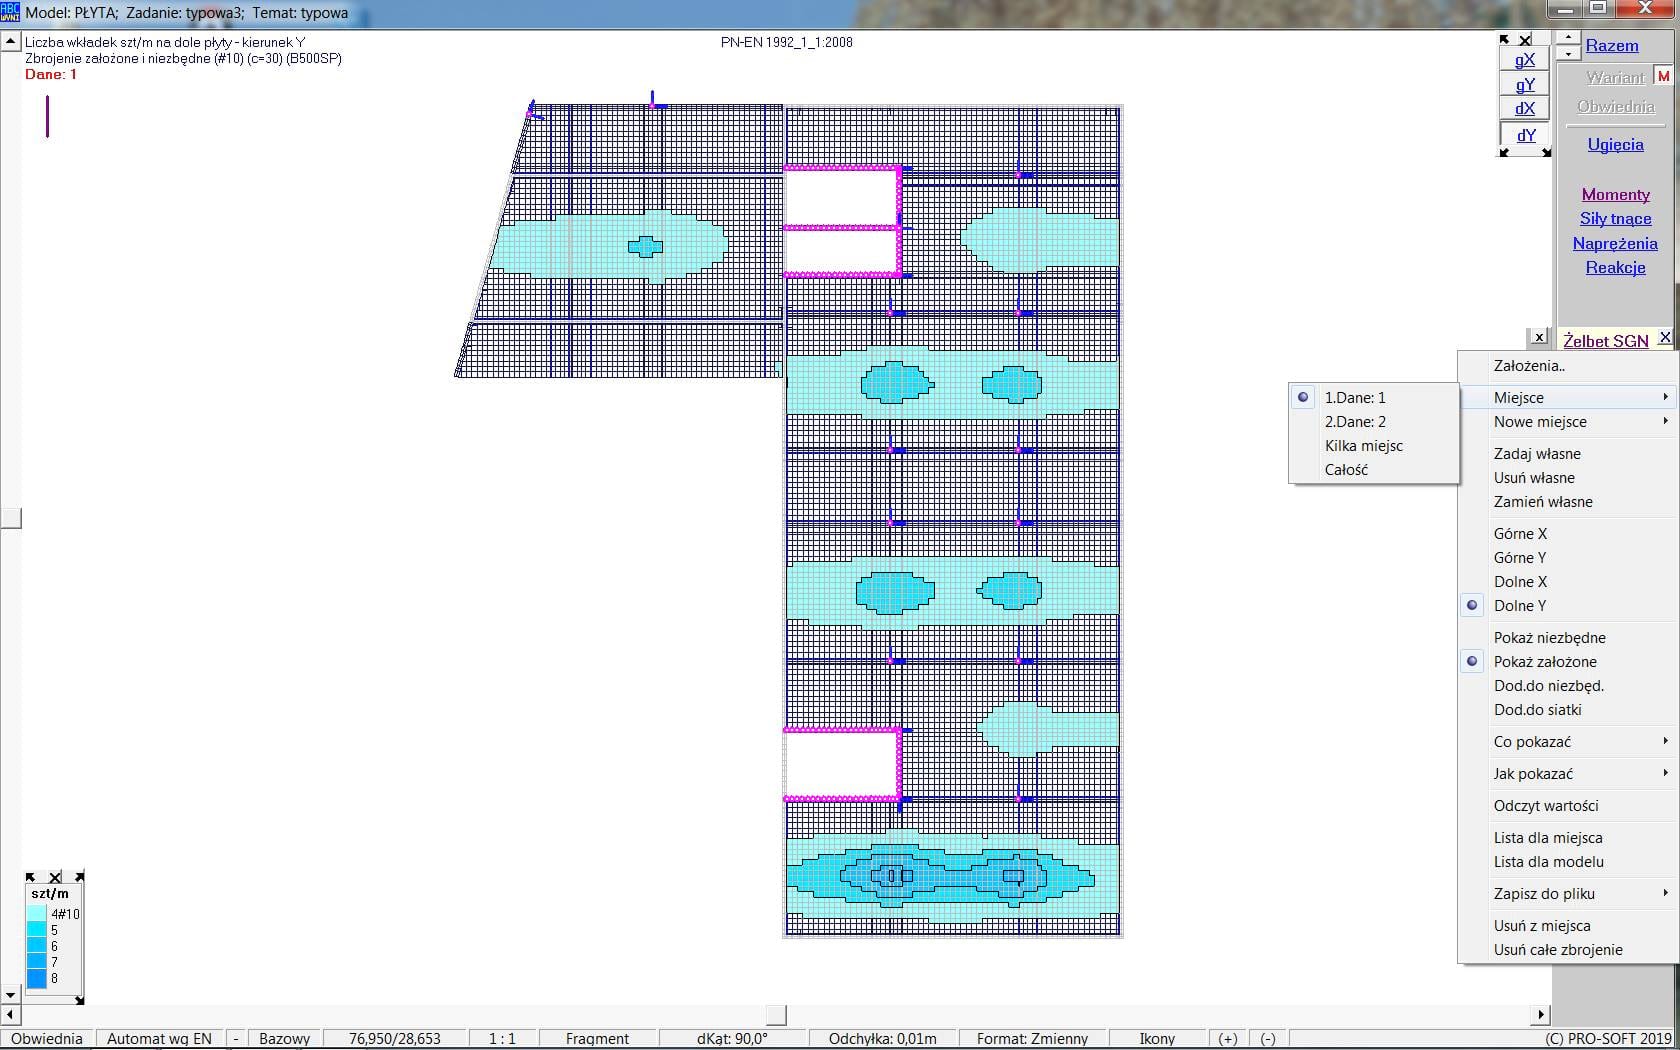The width and height of the screenshot is (1680, 1050).
Task: Click the horizontal scrollbar right arrow
Action: [x=1541, y=1014]
